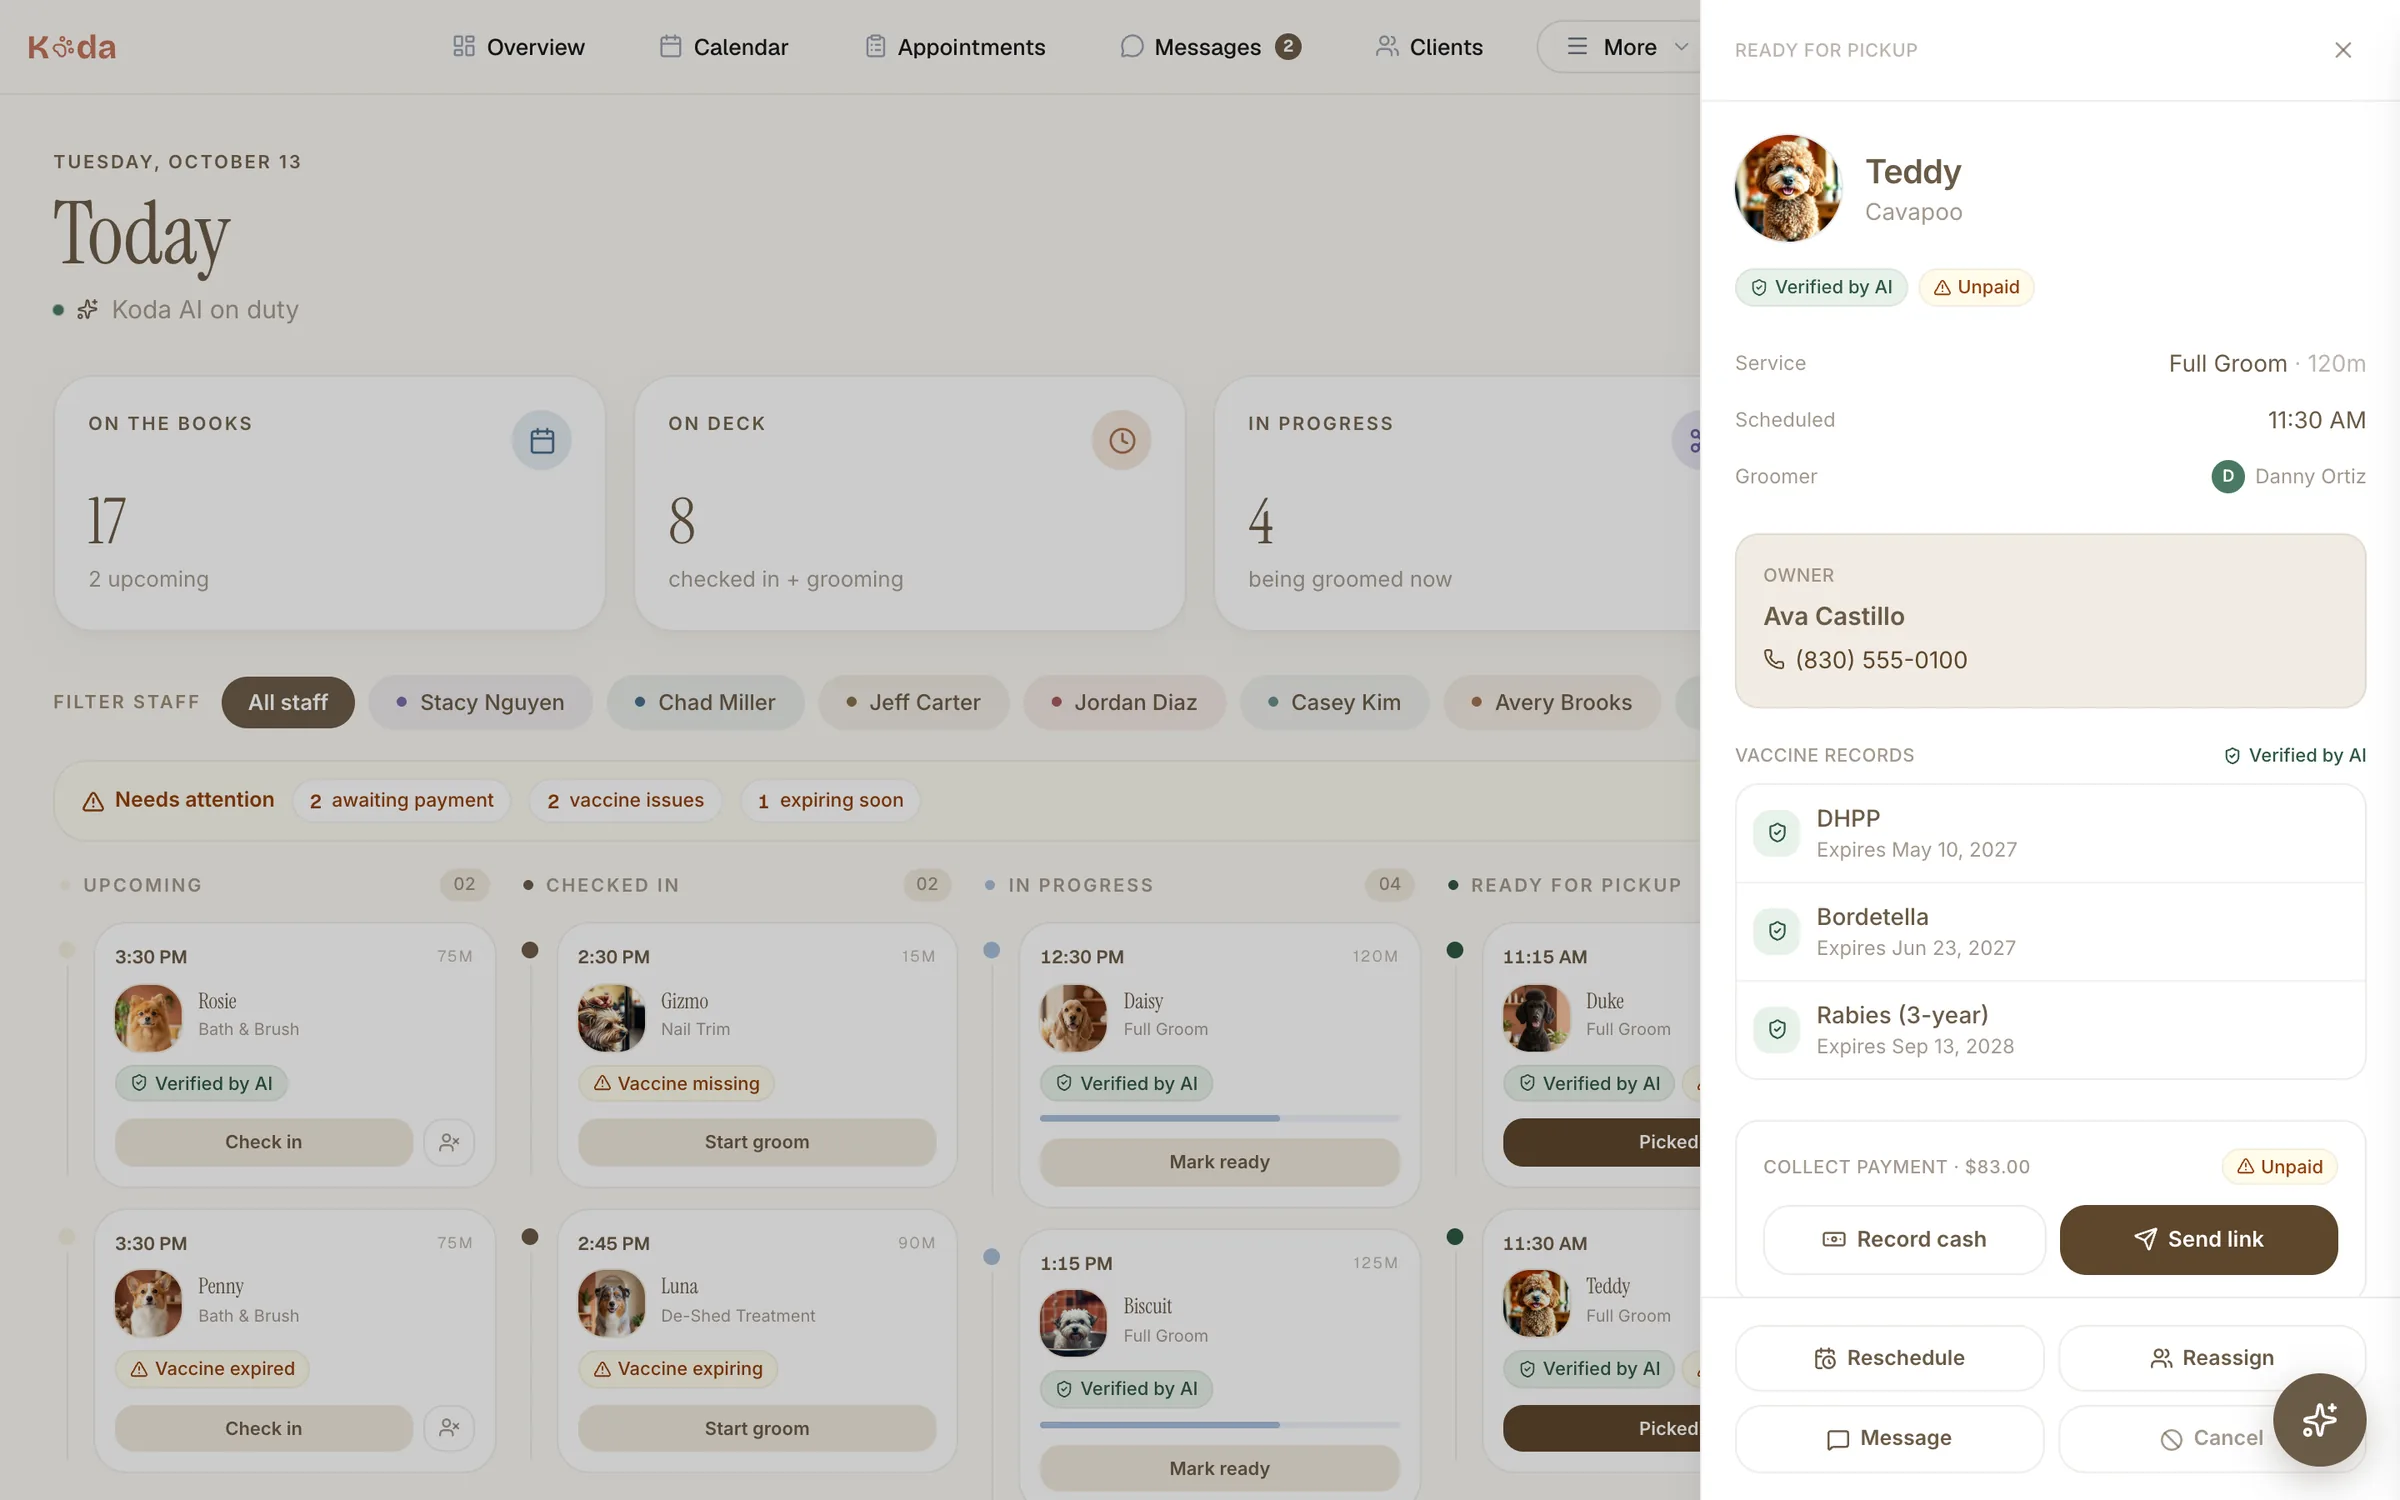This screenshot has width=2400, height=1500.
Task: Open the Koda AI assistant sparkle button
Action: [2319, 1419]
